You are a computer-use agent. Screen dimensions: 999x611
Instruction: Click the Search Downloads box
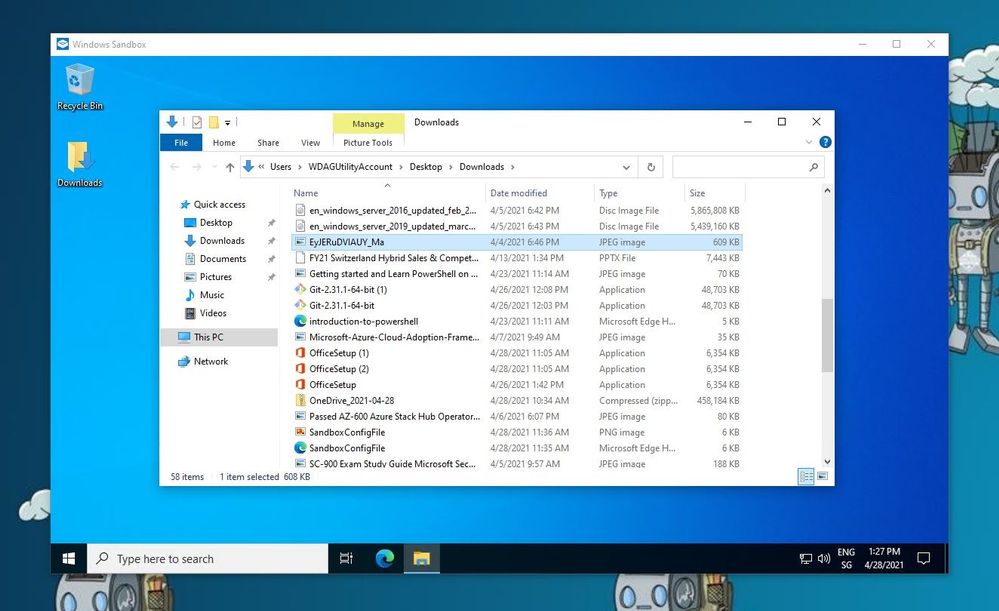(x=747, y=167)
